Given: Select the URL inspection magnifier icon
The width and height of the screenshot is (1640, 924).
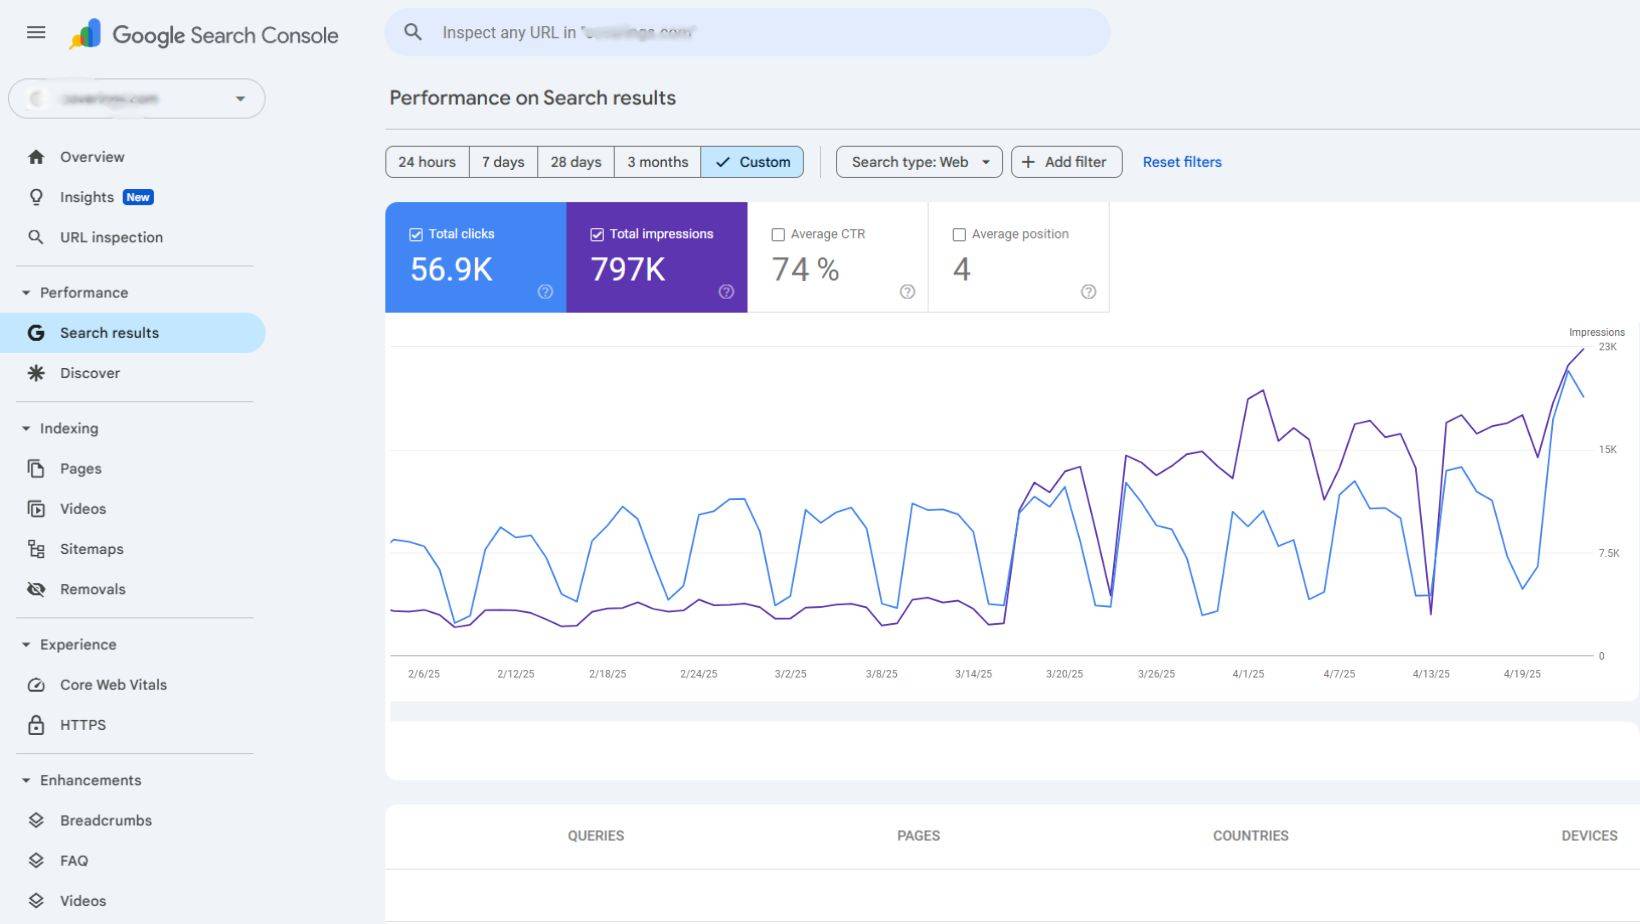Looking at the screenshot, I should click(x=36, y=237).
